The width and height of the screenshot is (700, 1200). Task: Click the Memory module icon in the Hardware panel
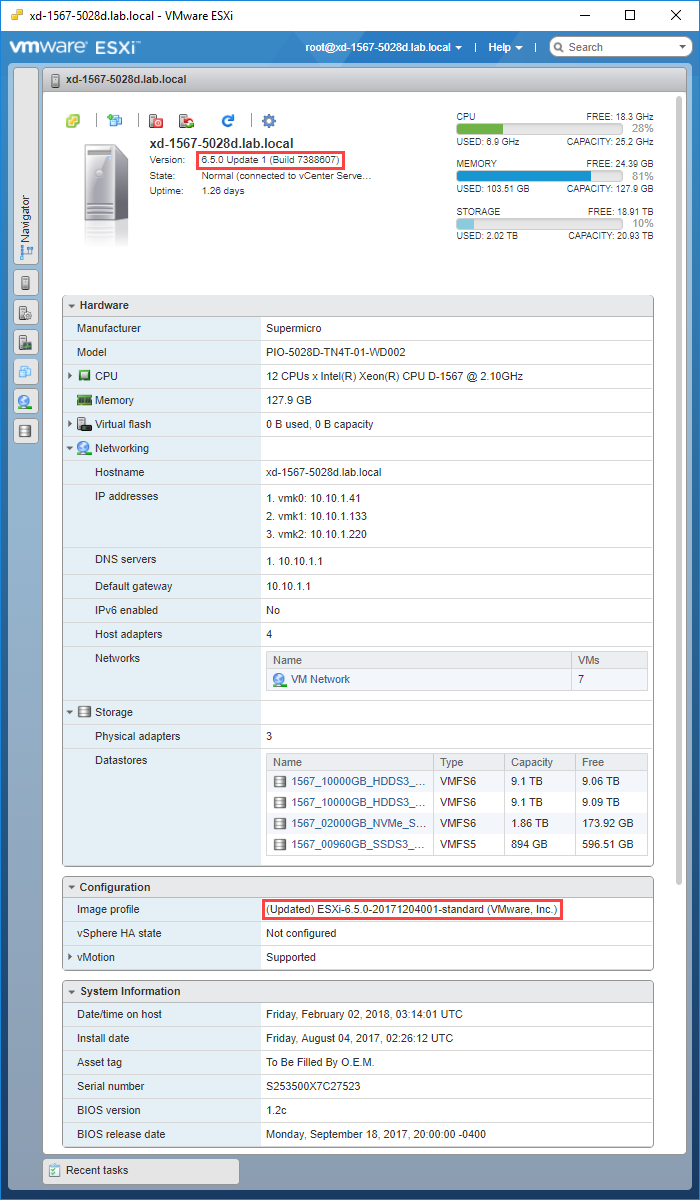(84, 400)
